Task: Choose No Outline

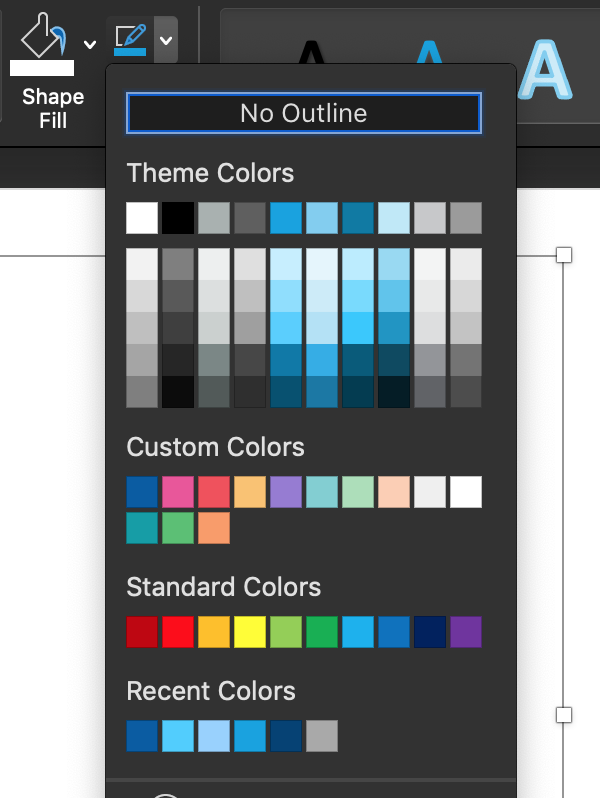Action: point(304,113)
